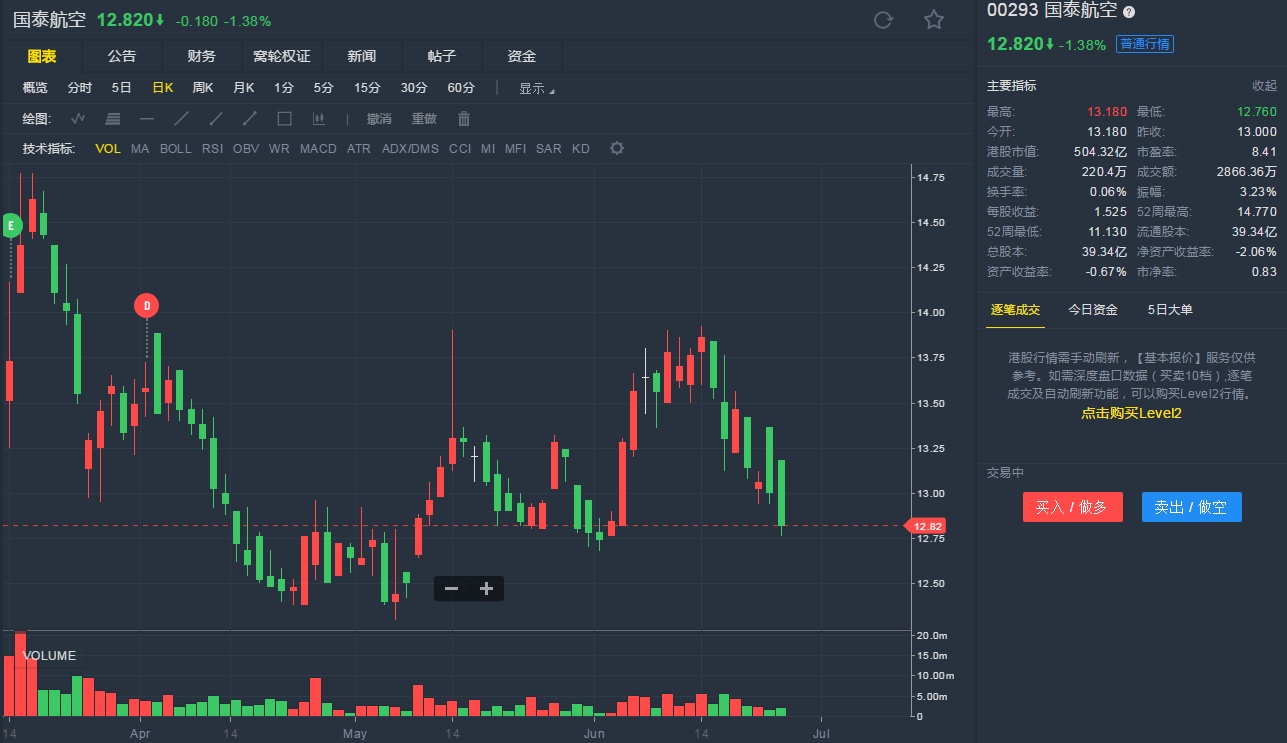
Task: Select the ray line with start point tool
Action: [x=216, y=119]
